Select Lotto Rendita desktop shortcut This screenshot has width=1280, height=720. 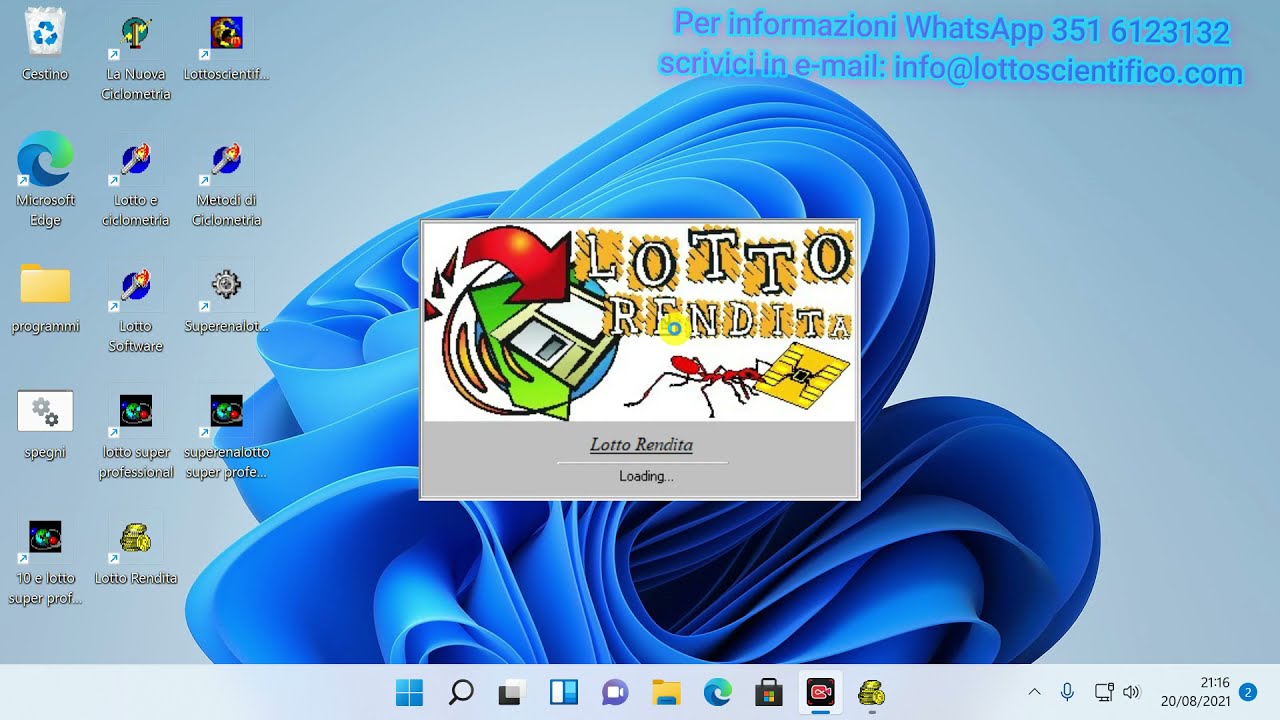point(136,552)
